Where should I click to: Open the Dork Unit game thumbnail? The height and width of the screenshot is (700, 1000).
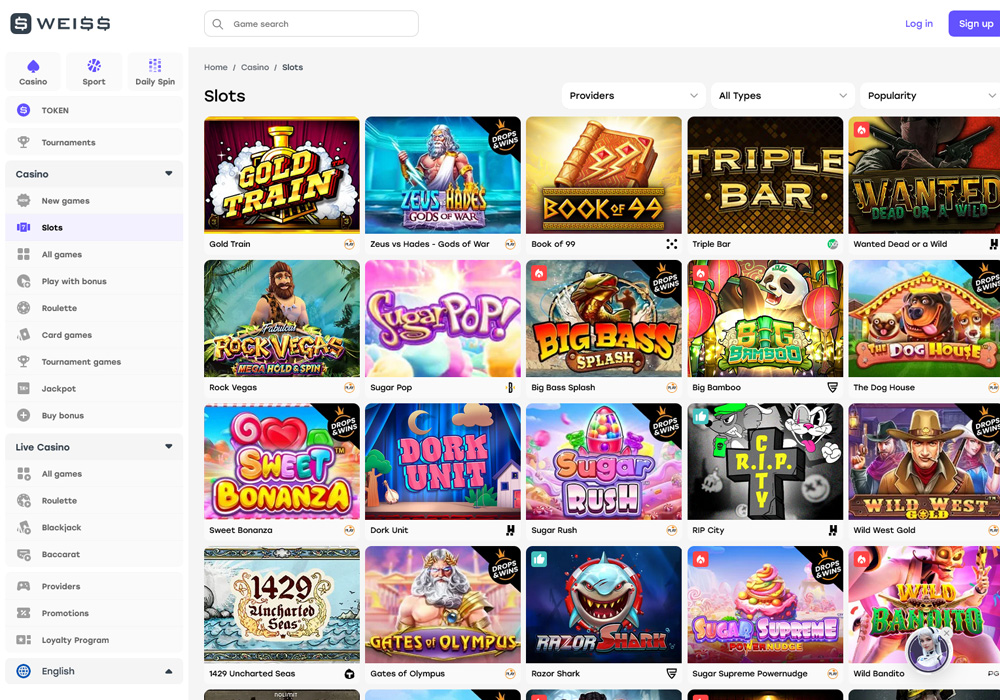click(x=443, y=462)
